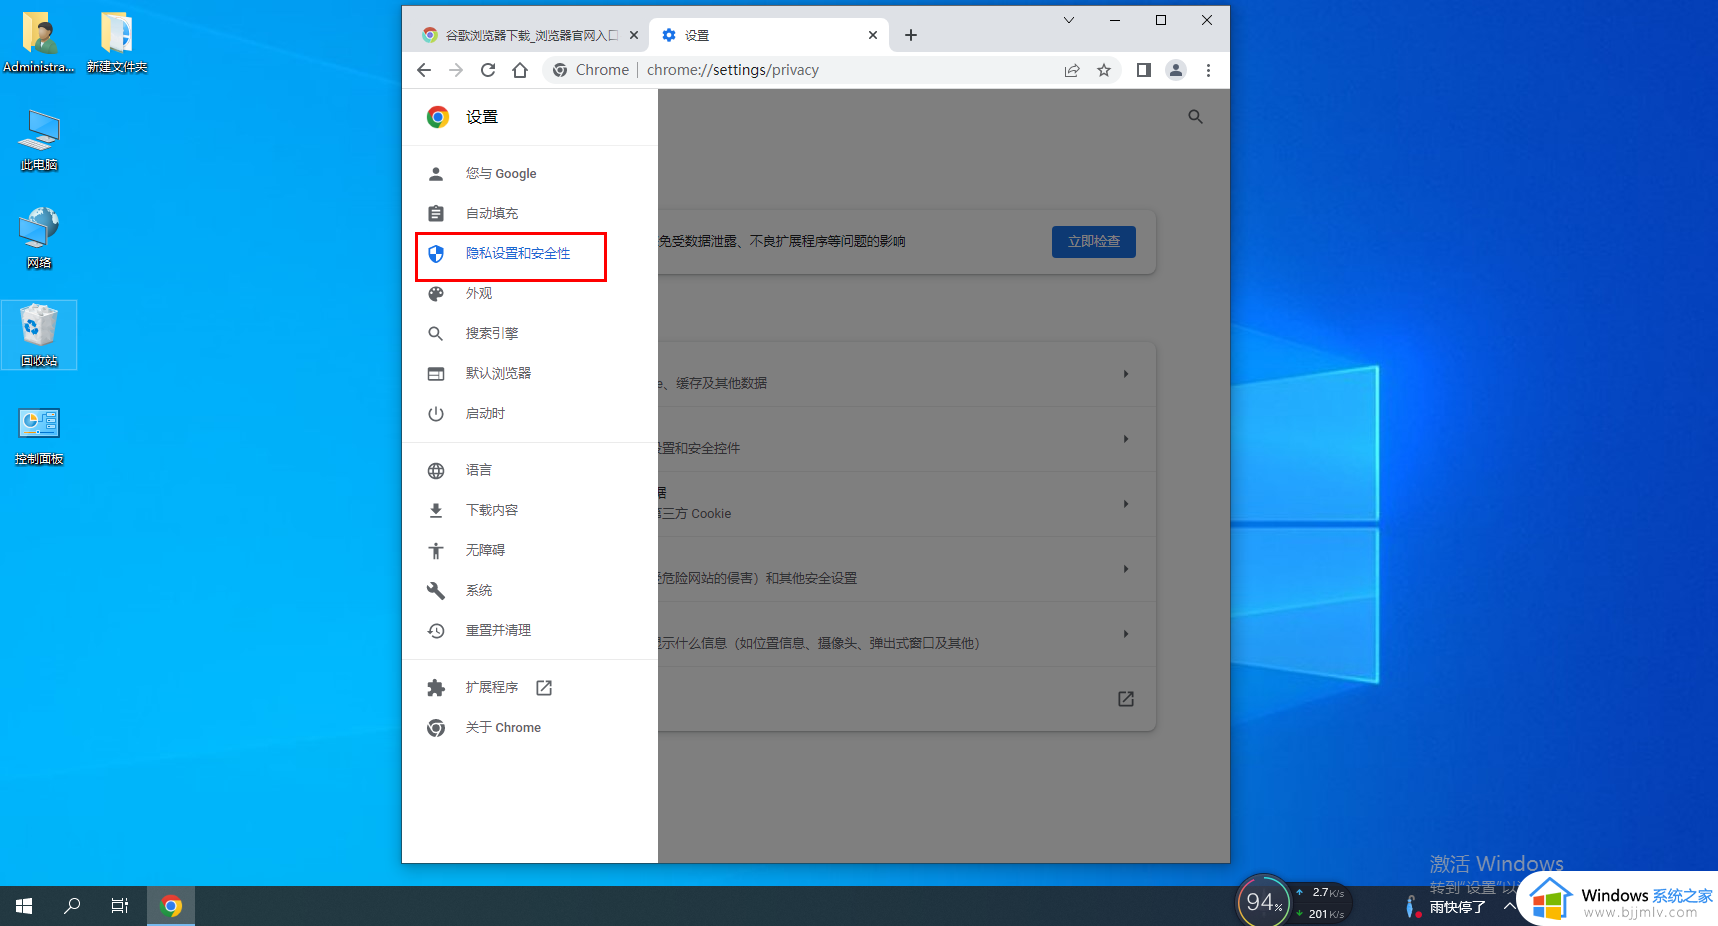The height and width of the screenshot is (926, 1718).
Task: Open 扩展程序 link in sidebar
Action: coord(492,688)
